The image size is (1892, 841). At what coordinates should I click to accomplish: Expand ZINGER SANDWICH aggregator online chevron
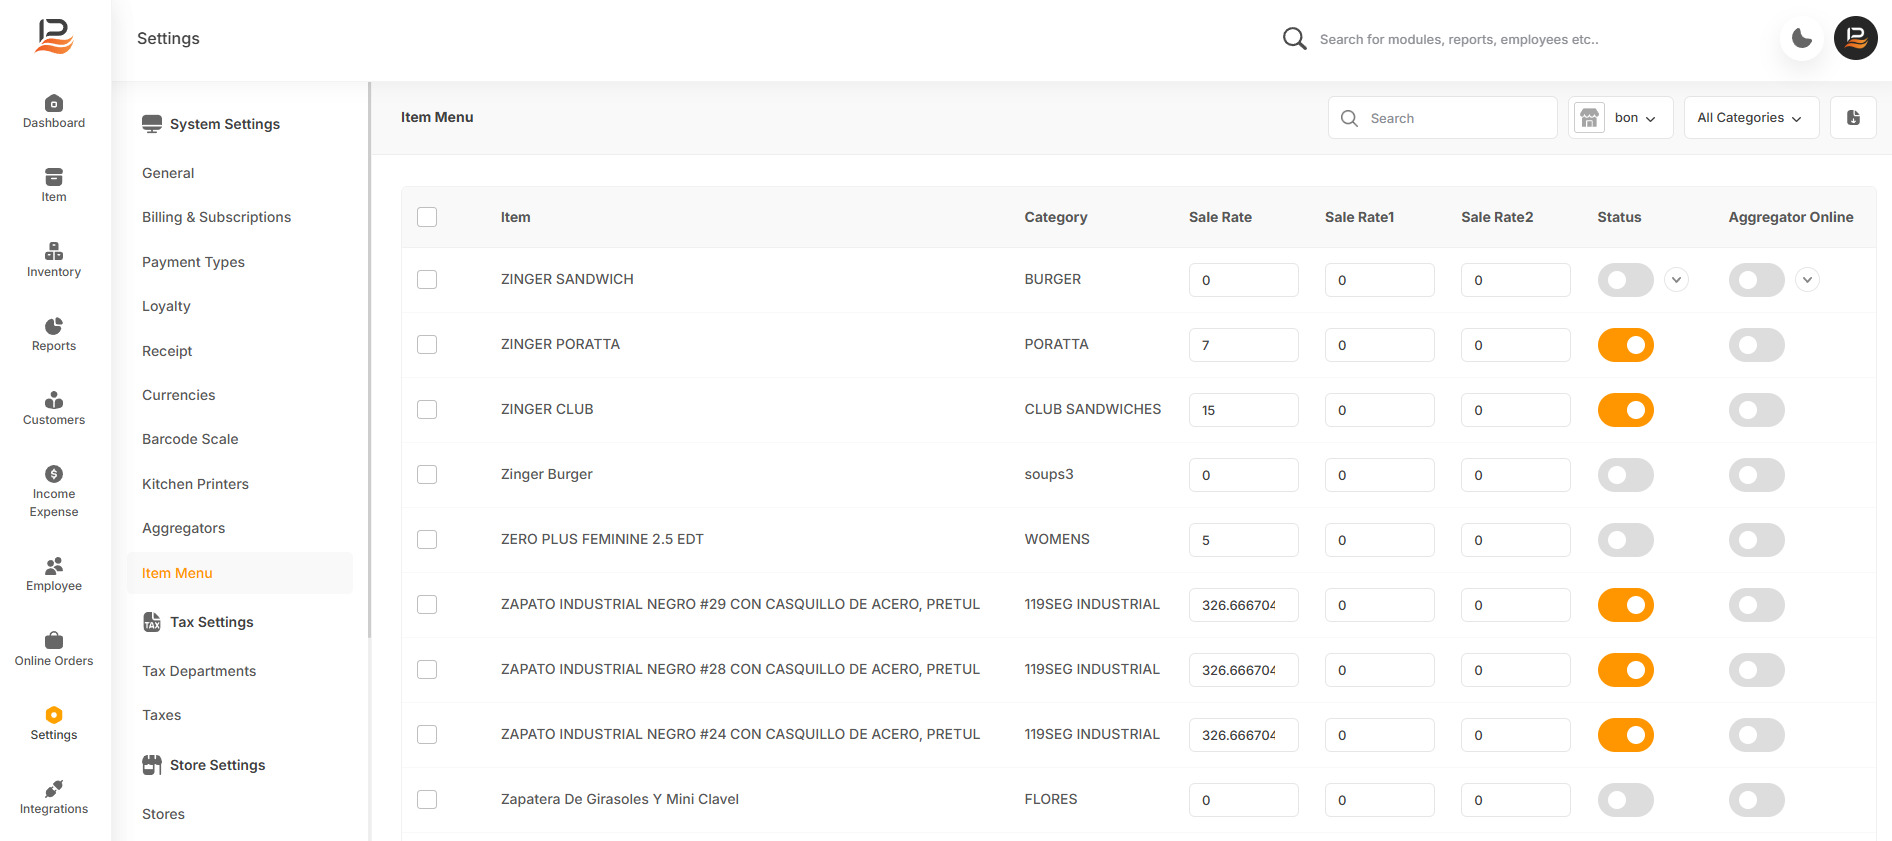click(1807, 280)
